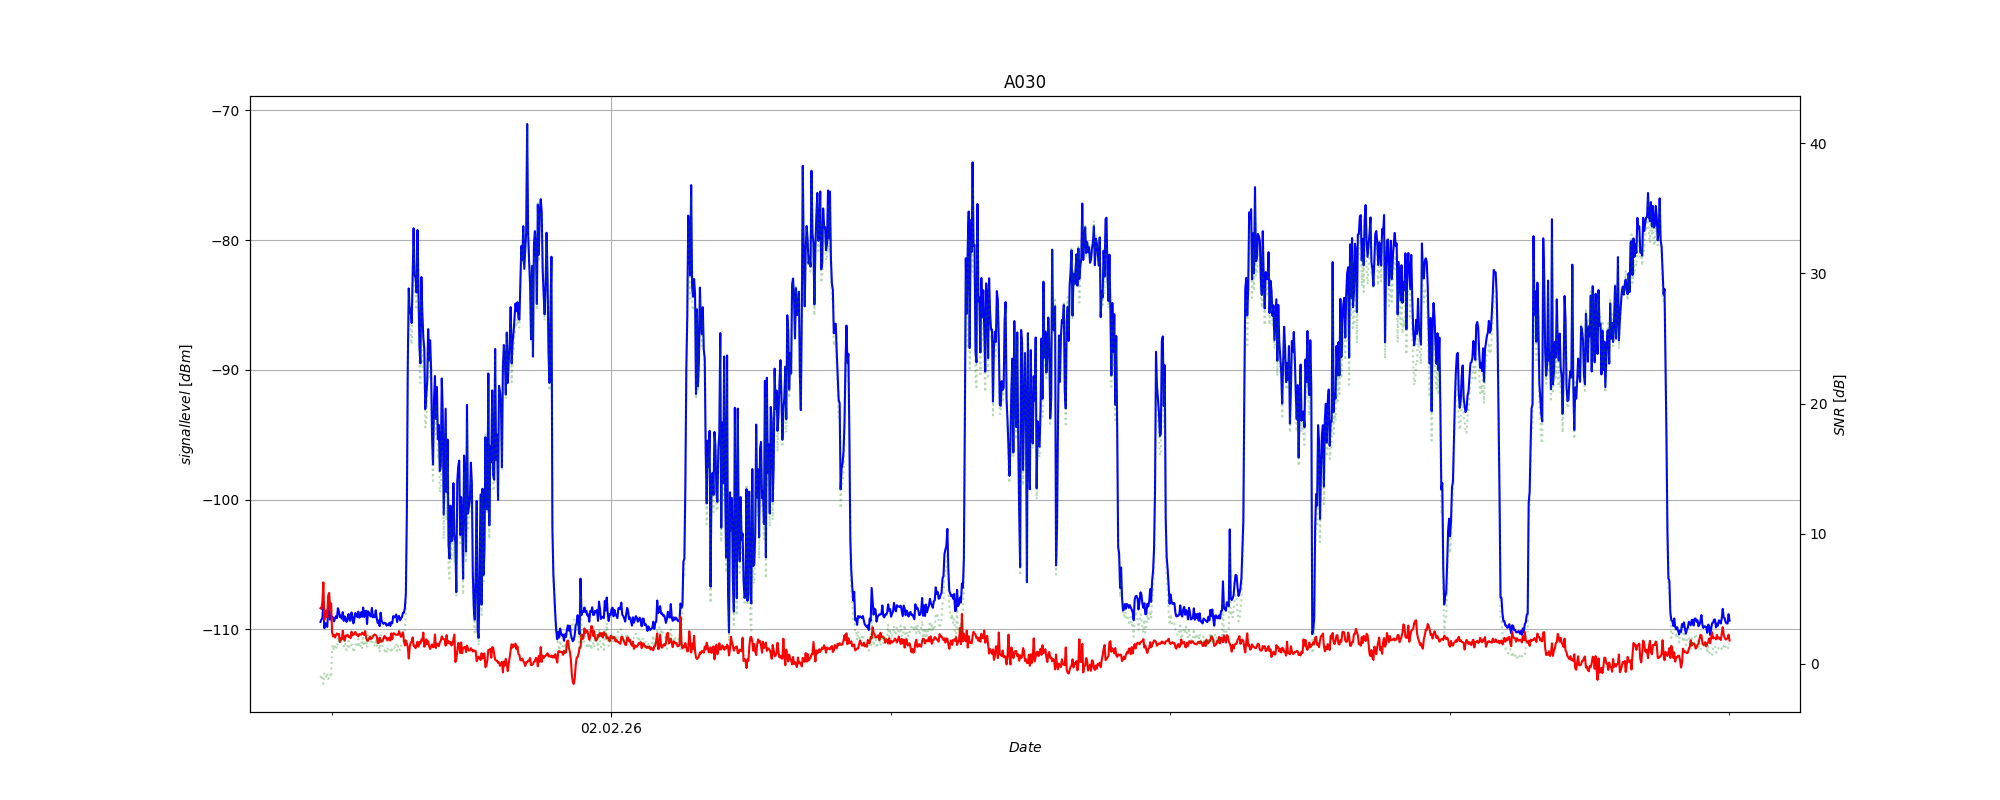Click the 30 tick on SNR axis
The image size is (2000, 800).
coord(1817,274)
